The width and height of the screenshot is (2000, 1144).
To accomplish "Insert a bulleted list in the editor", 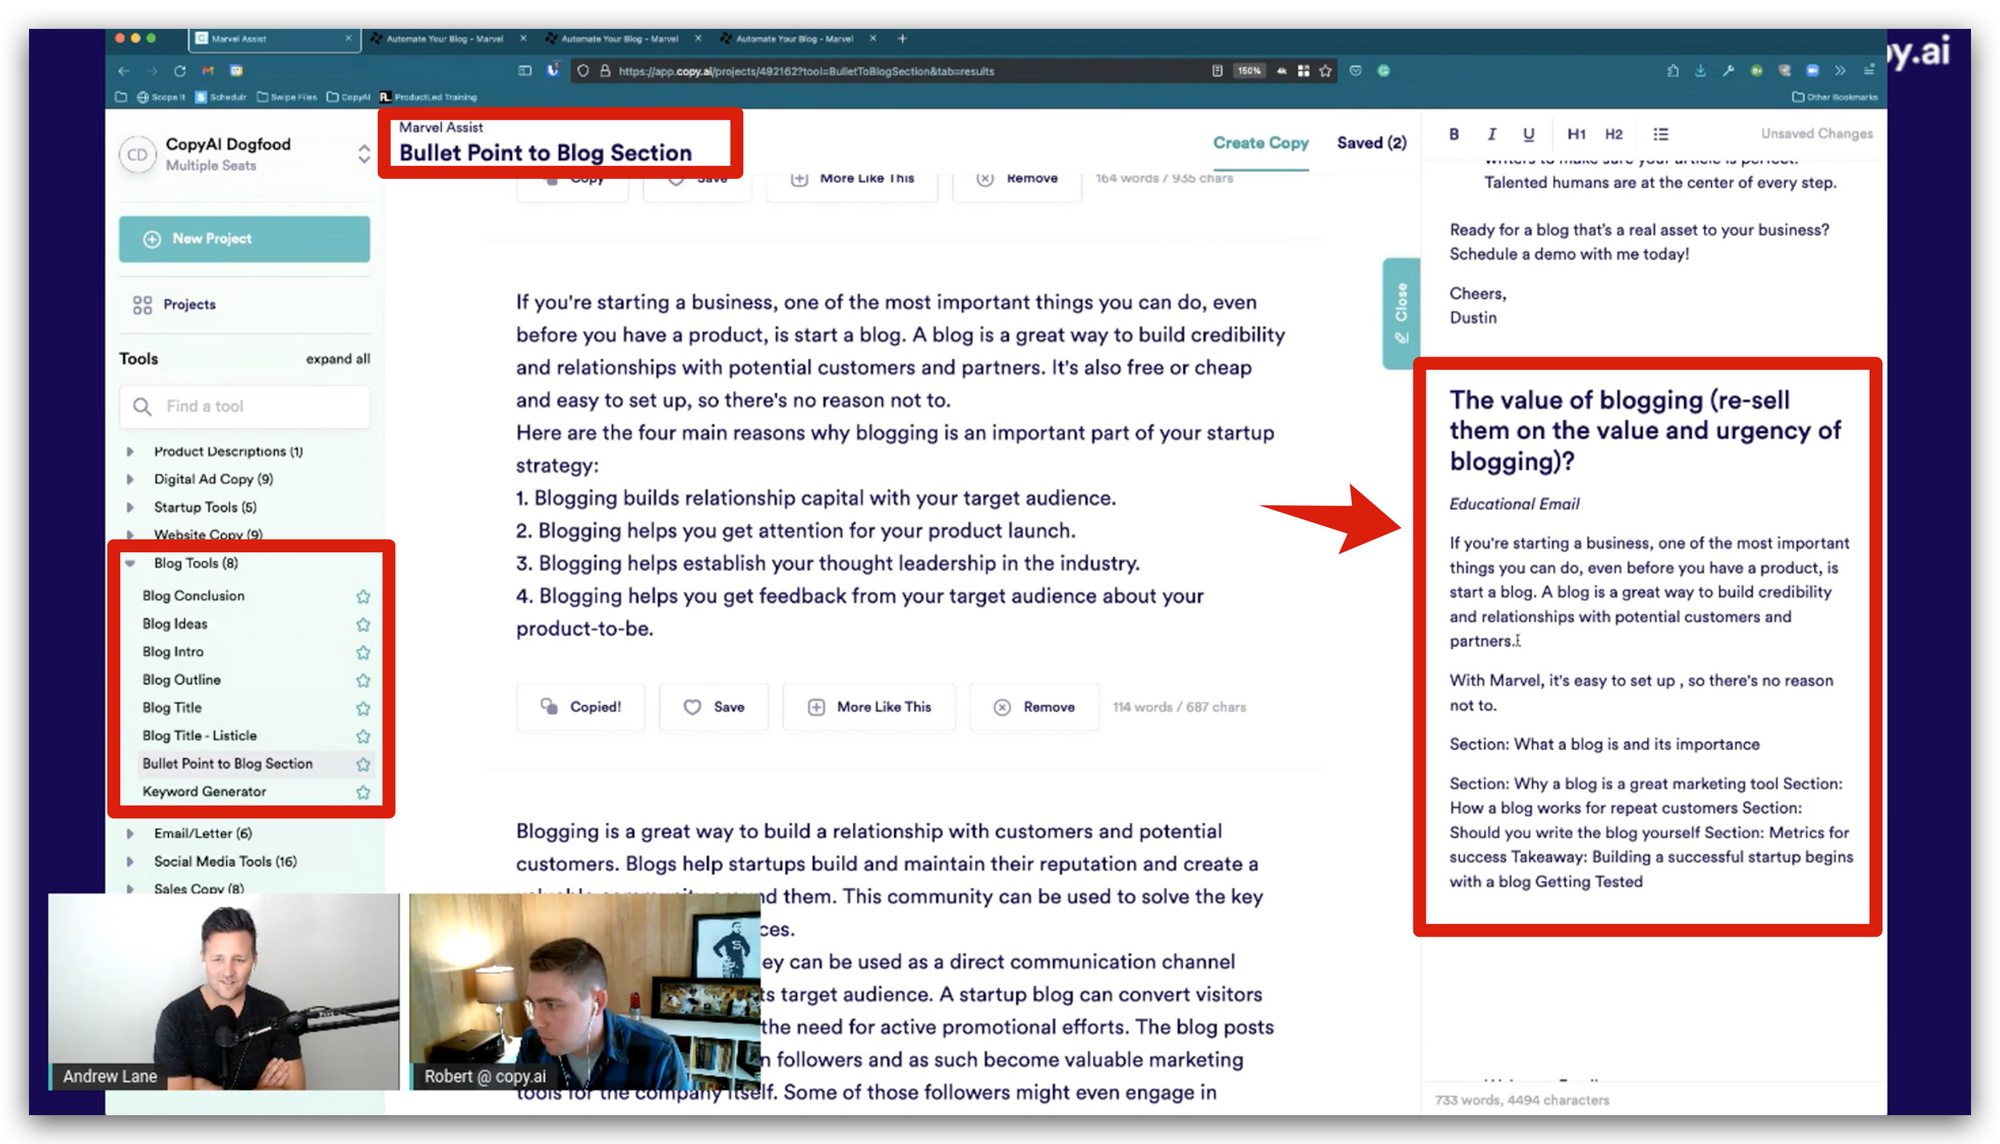I will tap(1661, 134).
